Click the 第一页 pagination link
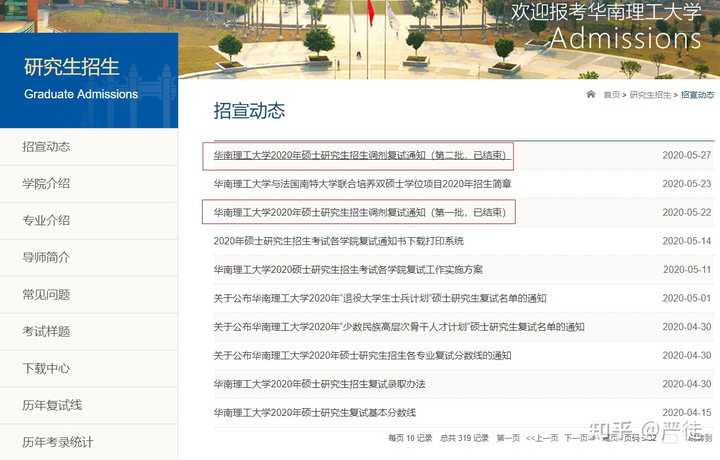This screenshot has width=720, height=460. pyautogui.click(x=508, y=438)
